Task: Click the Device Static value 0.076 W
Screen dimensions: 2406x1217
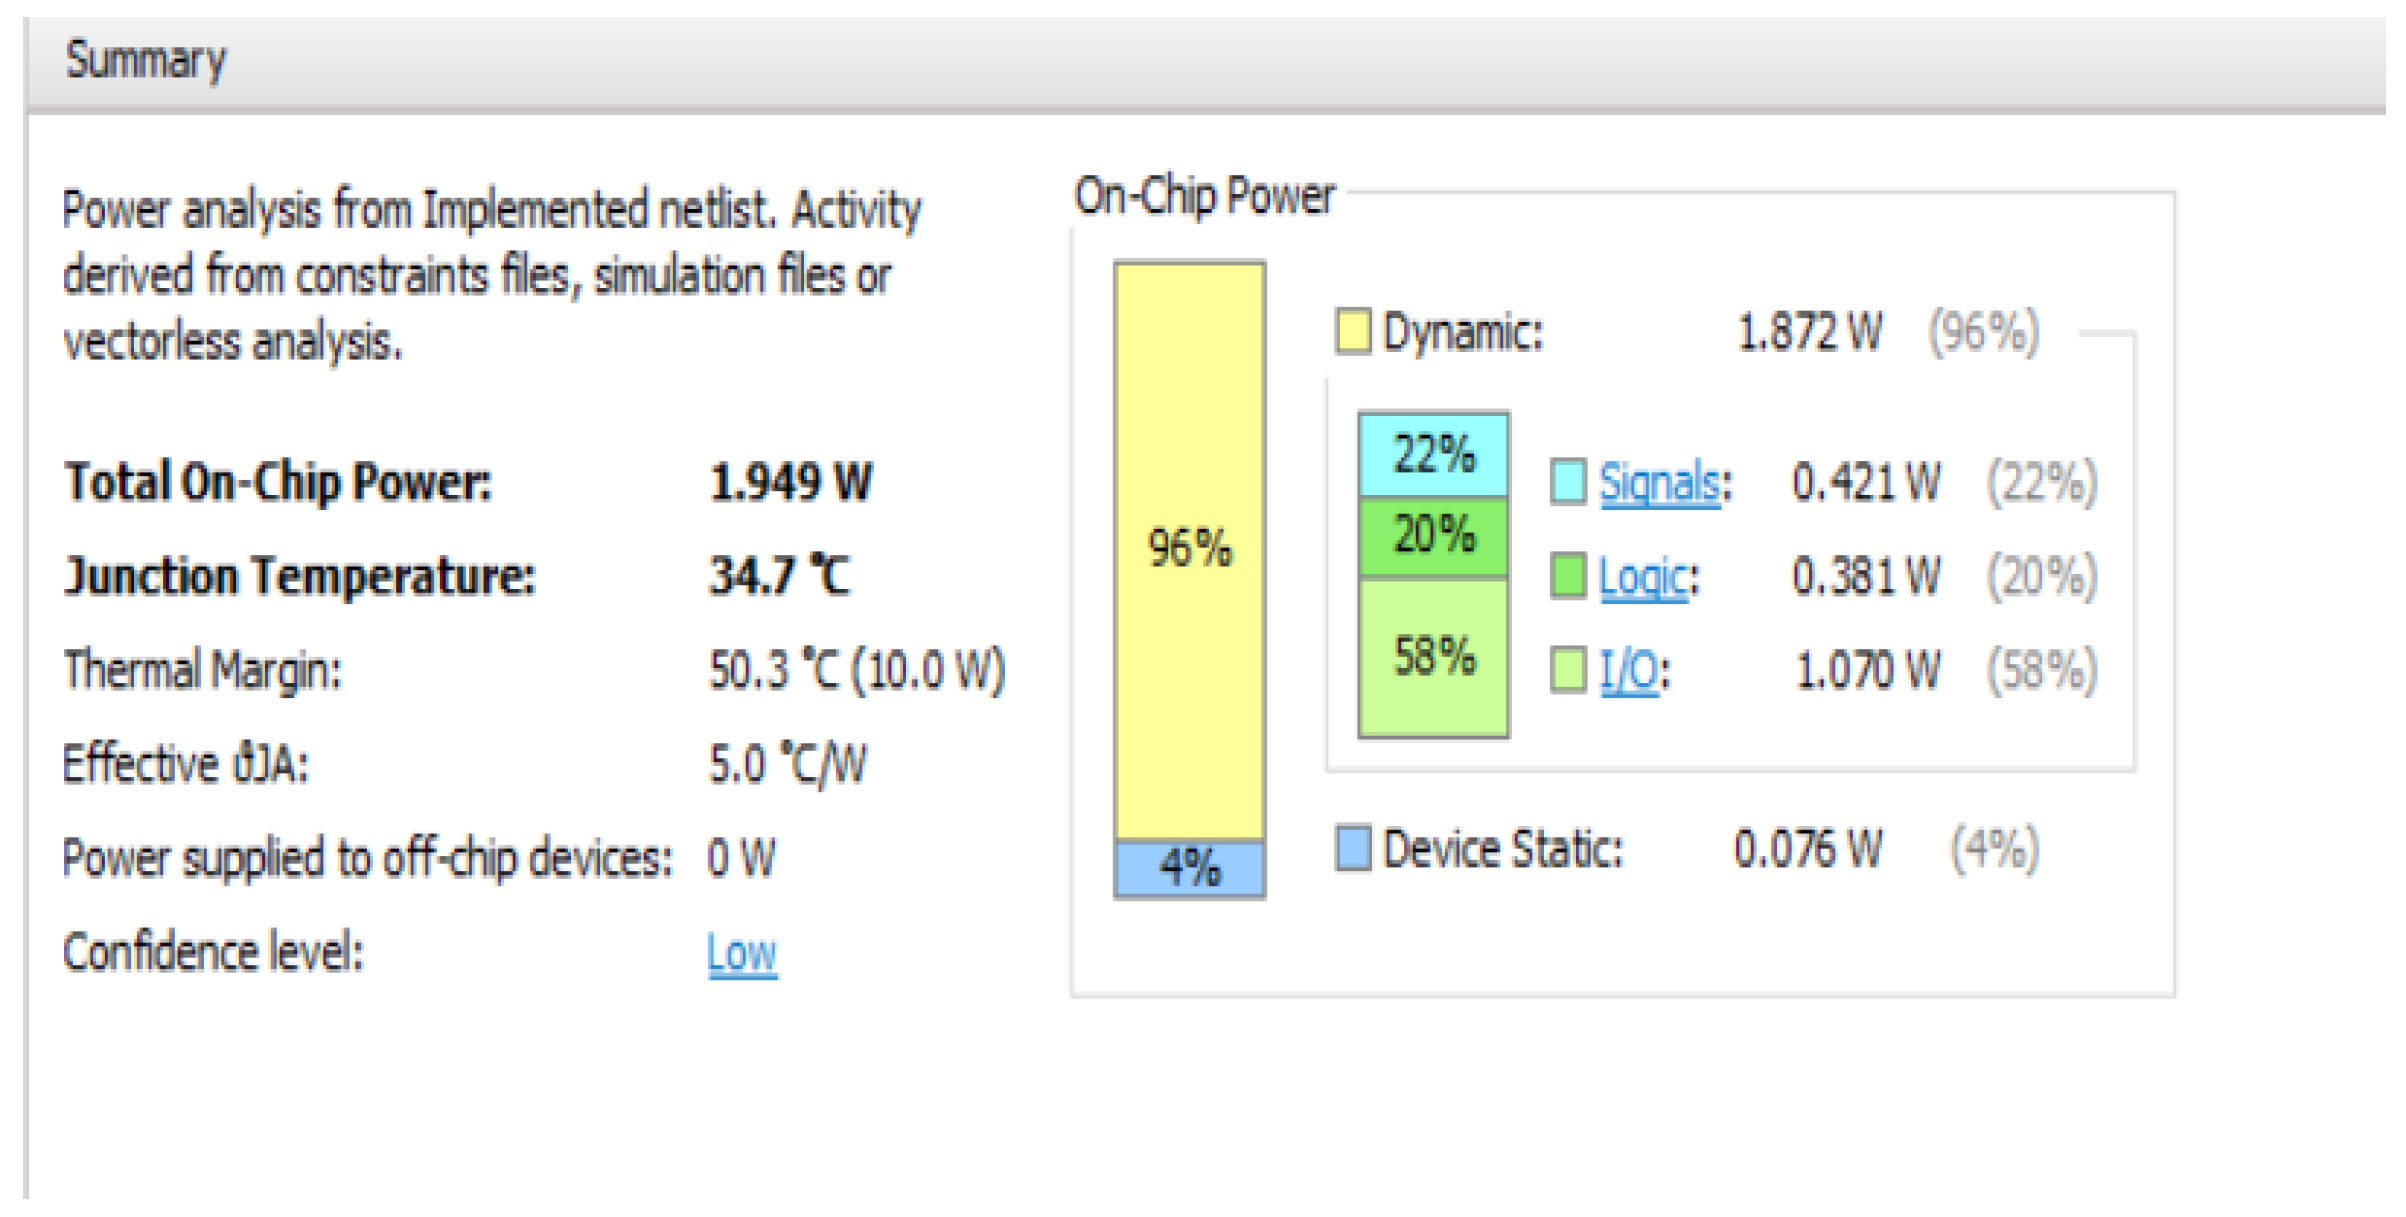Action: click(x=1807, y=849)
